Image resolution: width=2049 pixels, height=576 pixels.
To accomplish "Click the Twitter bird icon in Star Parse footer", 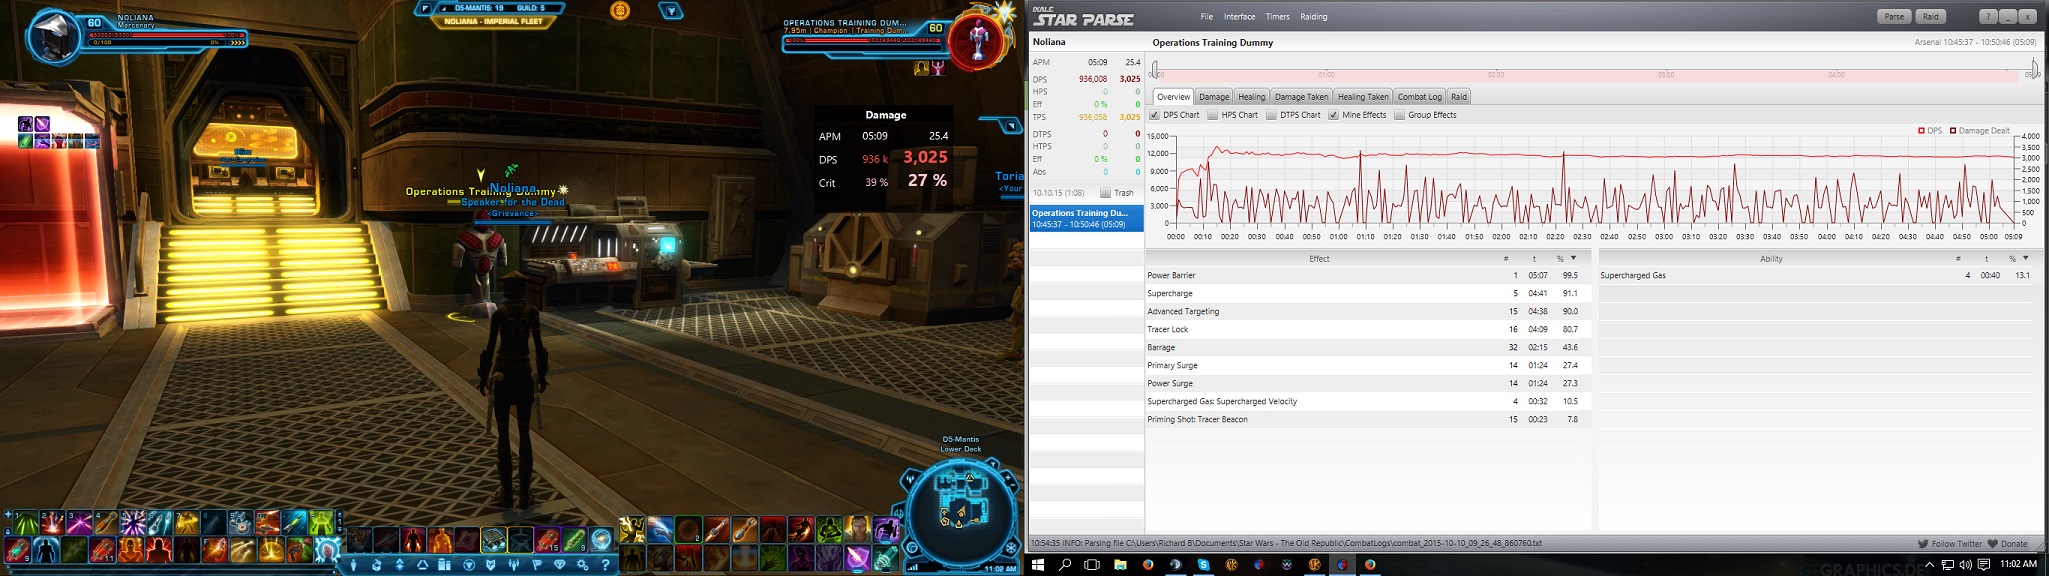I will [x=1922, y=544].
